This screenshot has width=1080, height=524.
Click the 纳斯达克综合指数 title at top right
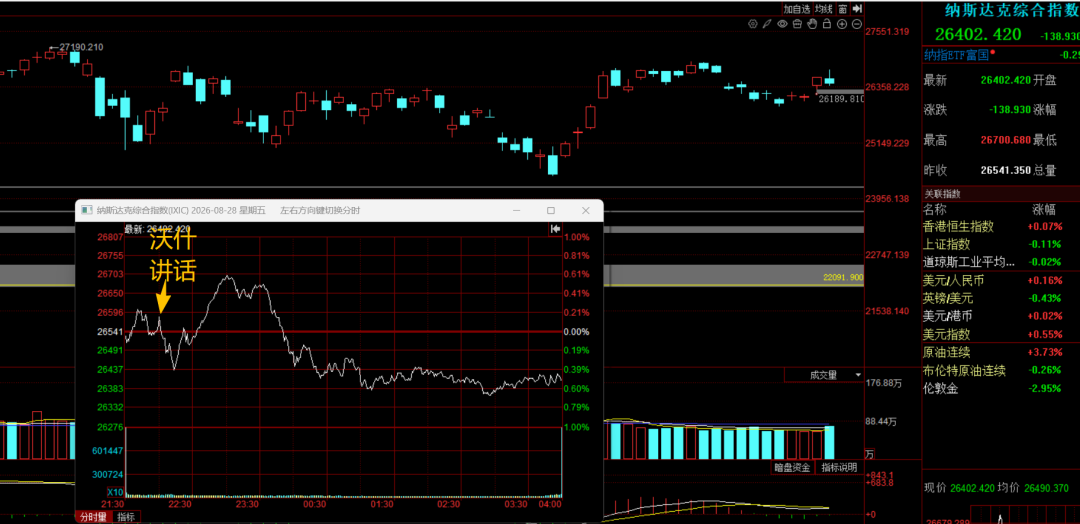[x=1012, y=10]
